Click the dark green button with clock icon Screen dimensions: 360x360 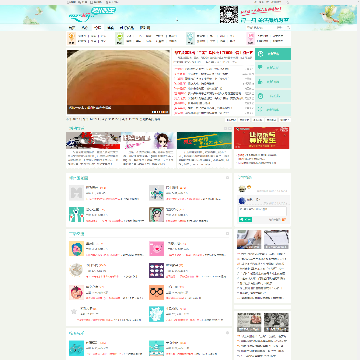coord(273,54)
